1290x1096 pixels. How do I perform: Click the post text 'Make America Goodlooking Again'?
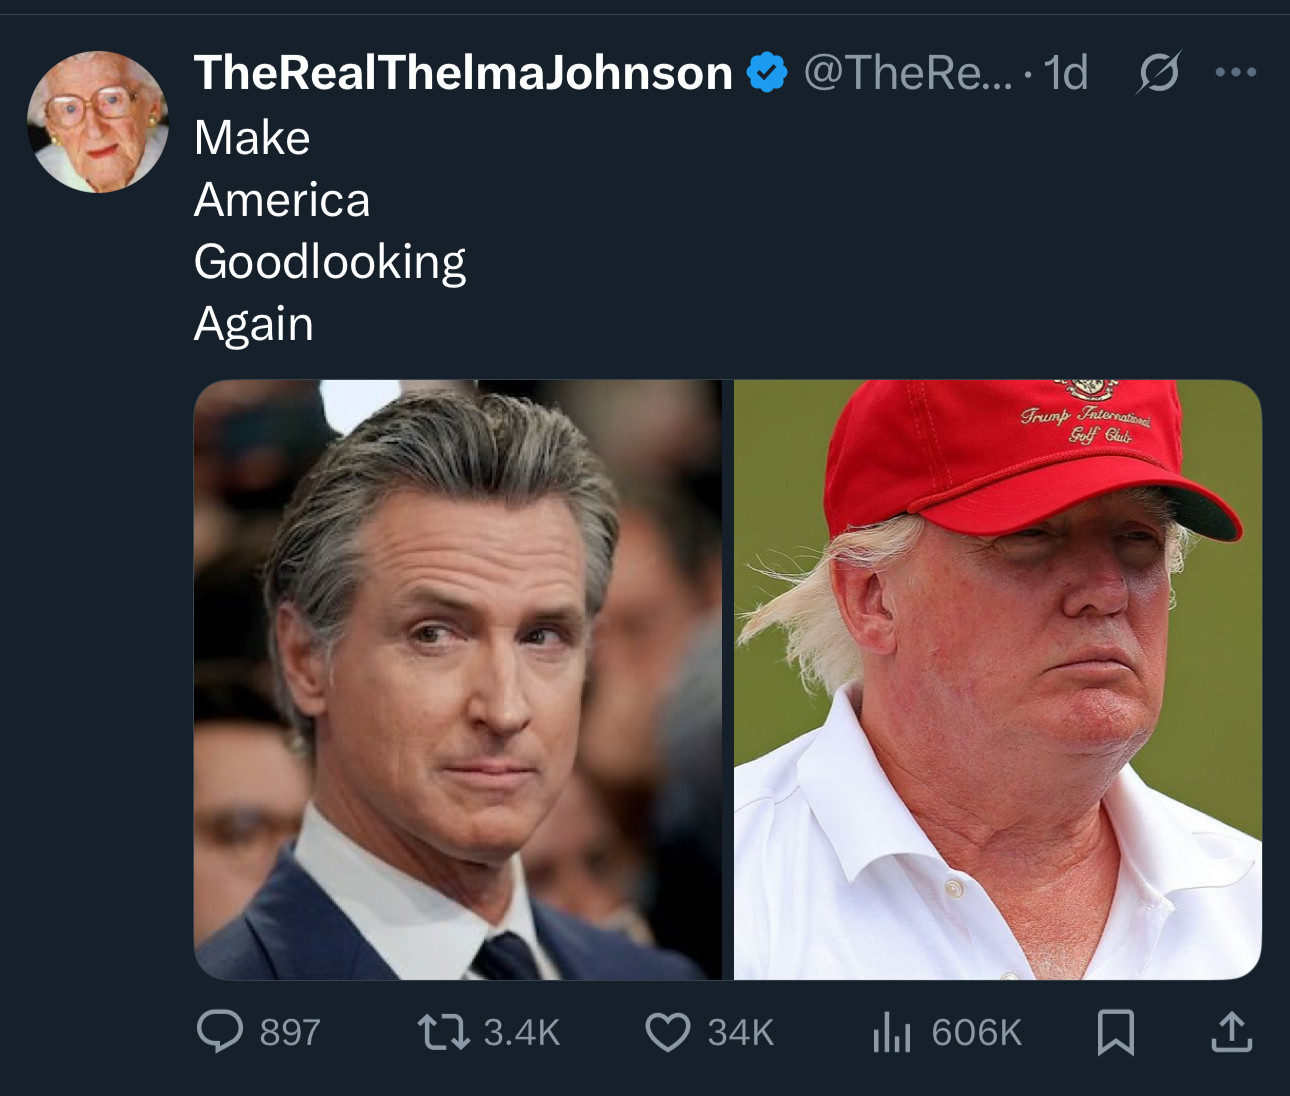point(330,230)
